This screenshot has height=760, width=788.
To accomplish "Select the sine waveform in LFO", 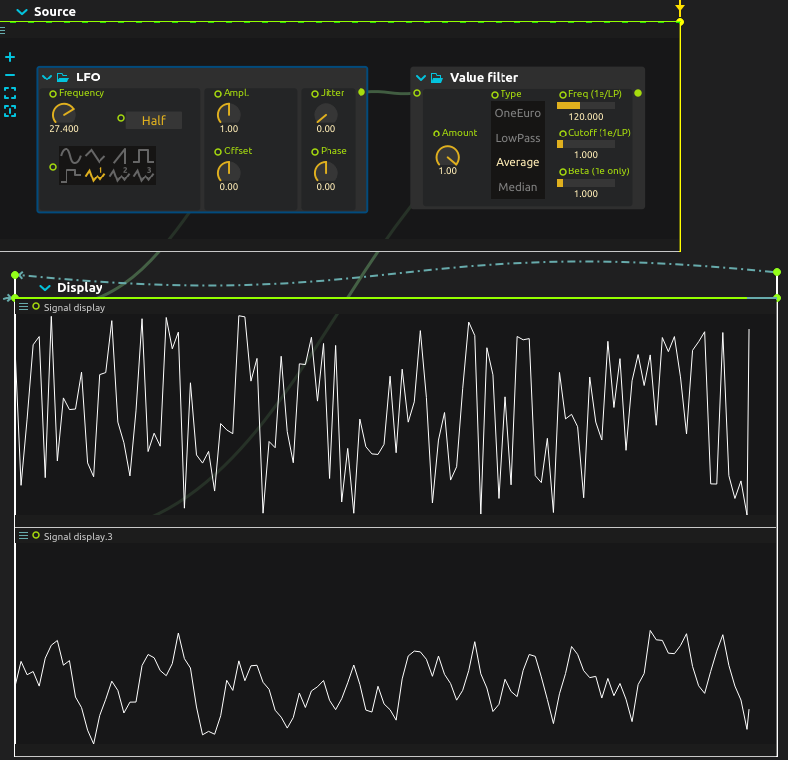I will pos(70,156).
